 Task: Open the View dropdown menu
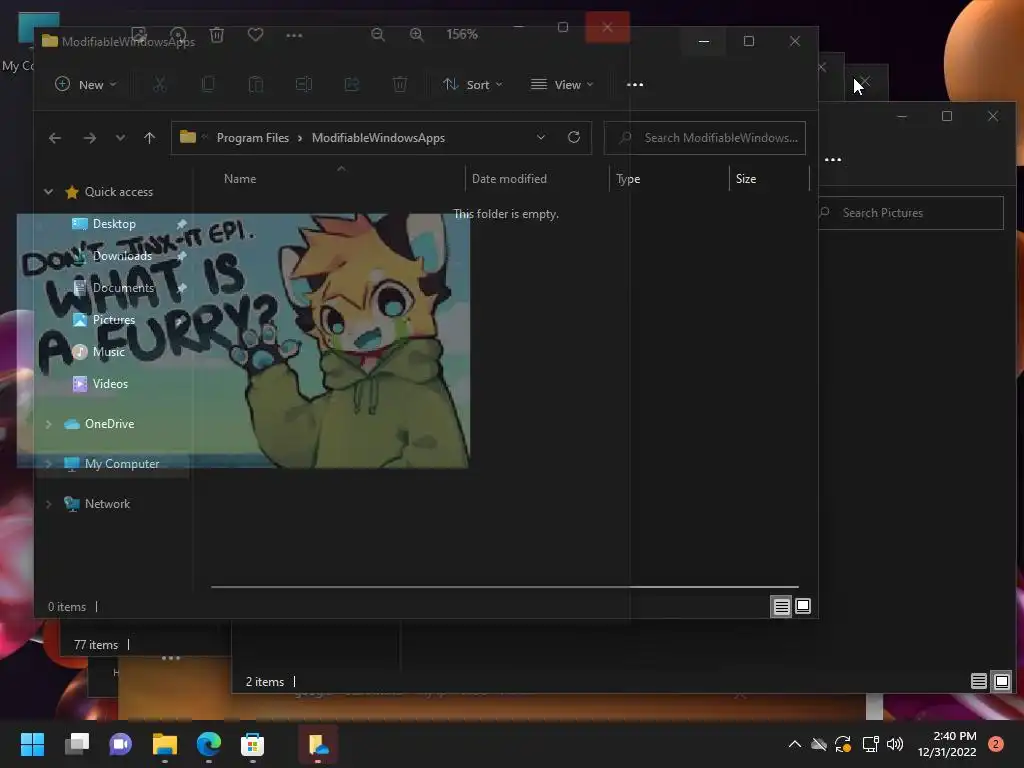pyautogui.click(x=562, y=85)
